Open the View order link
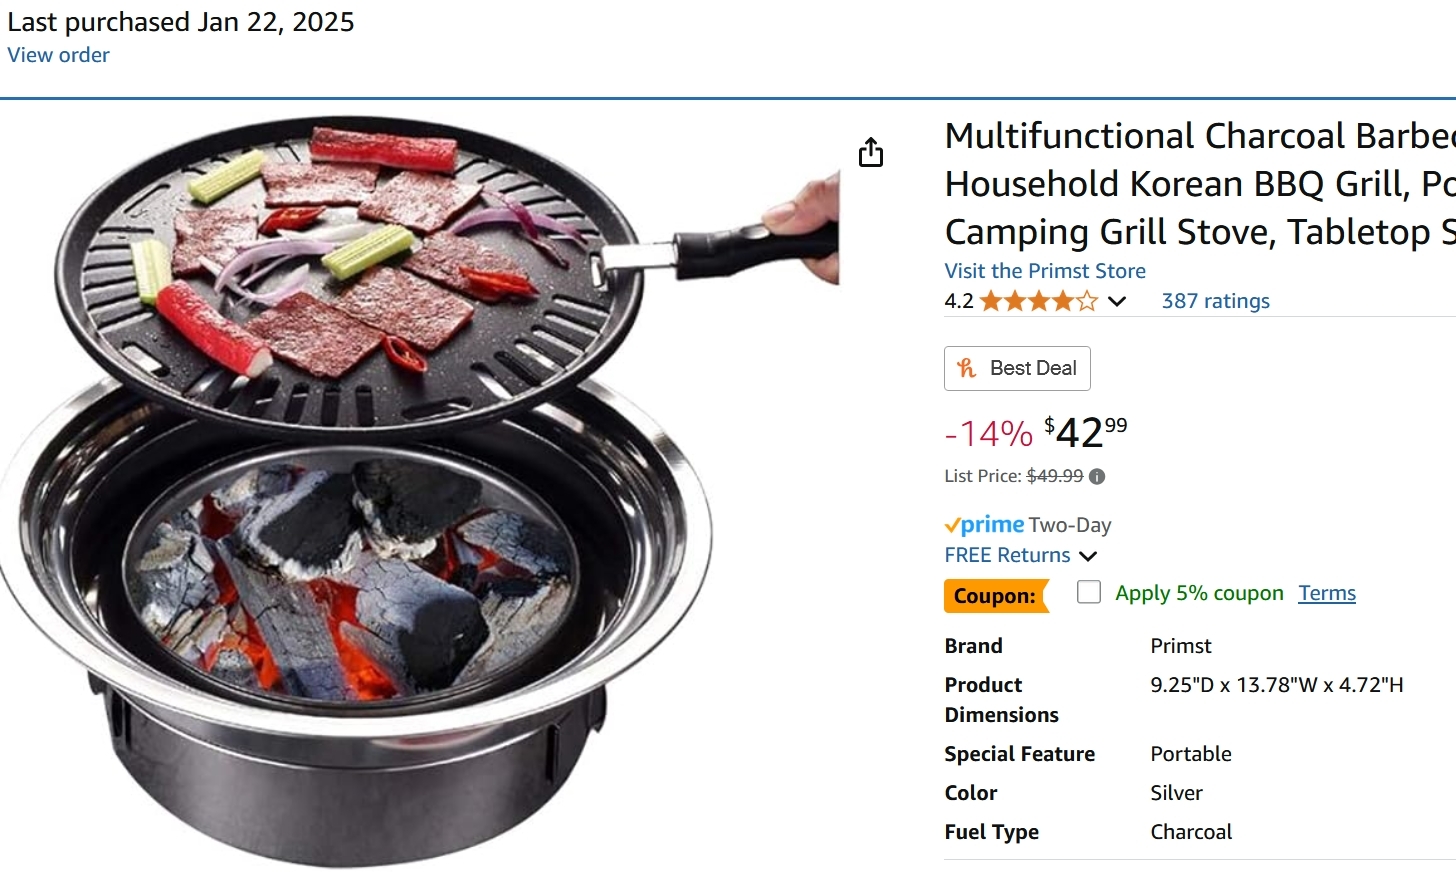 tap(59, 55)
